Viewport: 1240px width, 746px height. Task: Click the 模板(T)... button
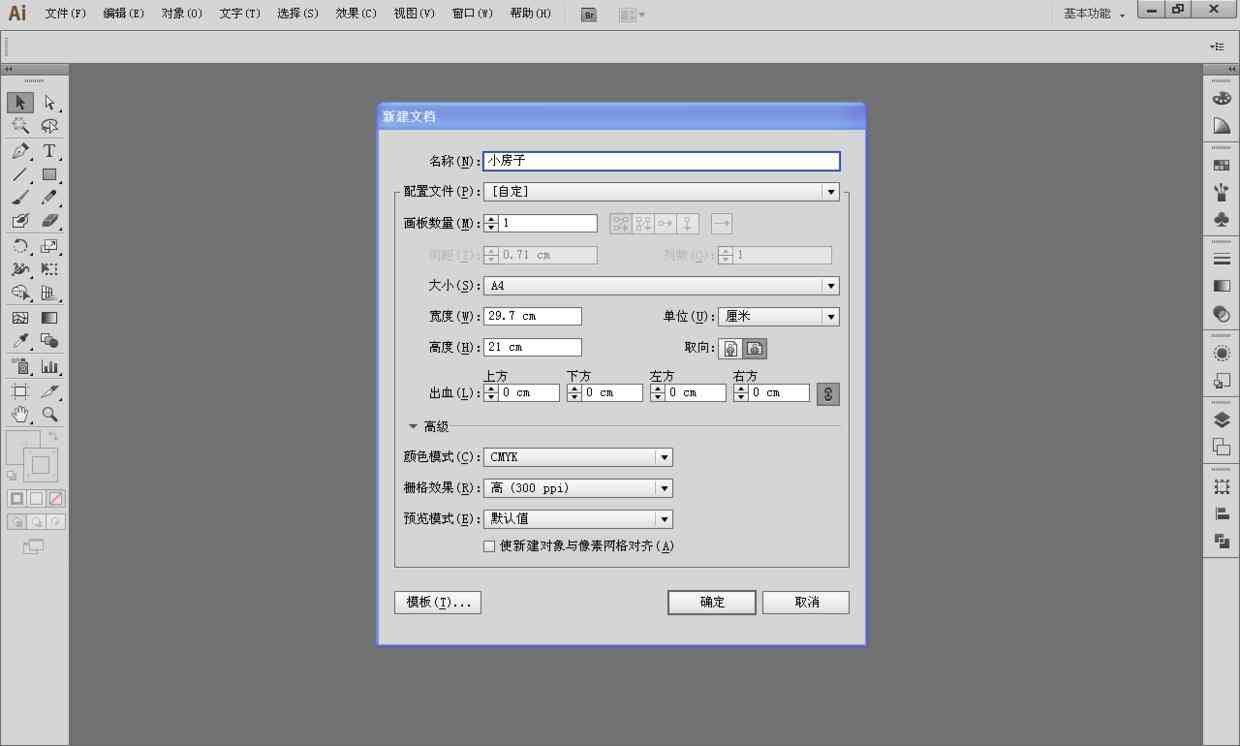coord(438,602)
